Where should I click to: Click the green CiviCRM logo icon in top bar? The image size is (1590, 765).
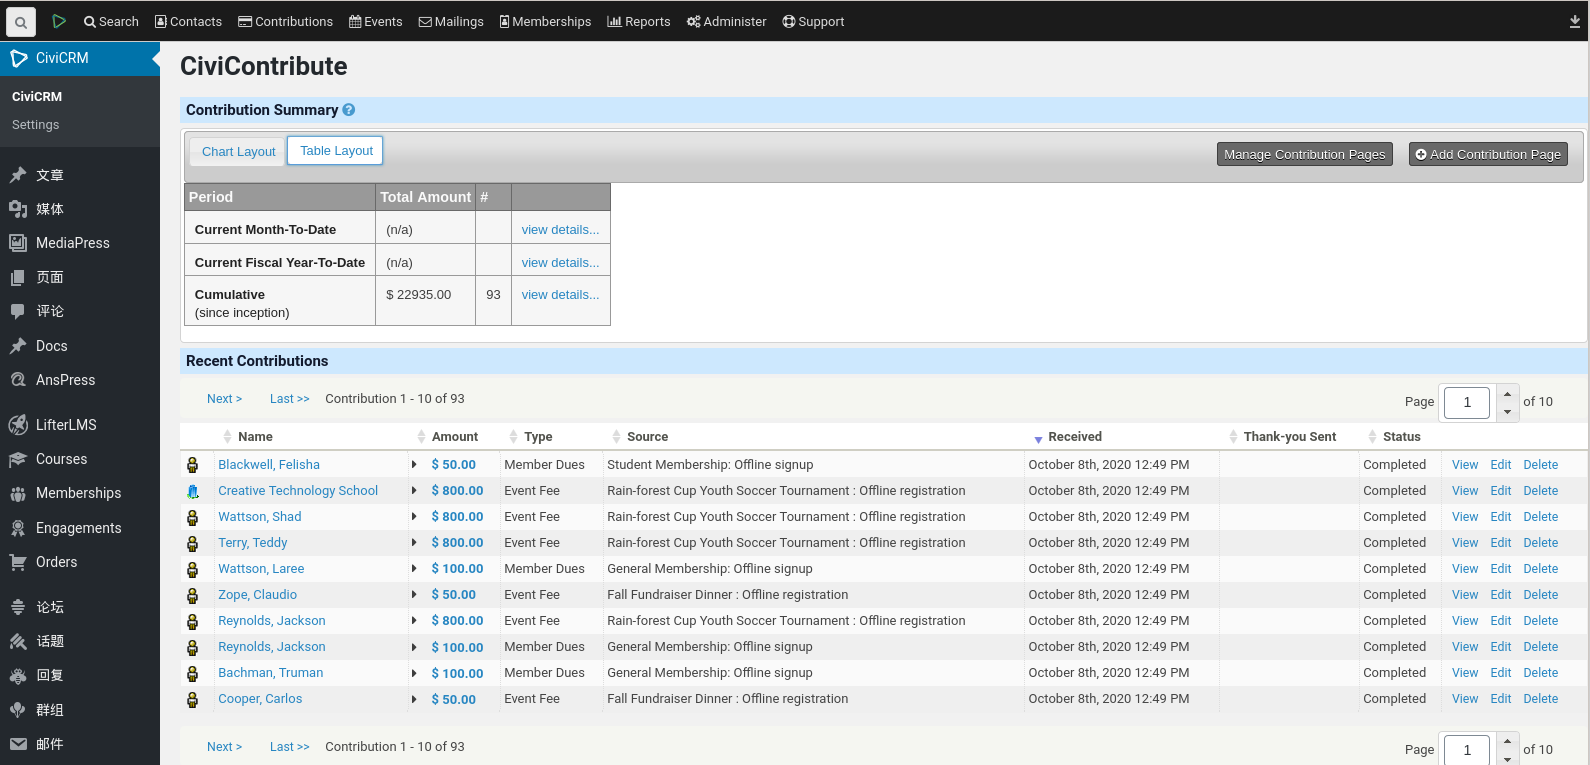coord(59,21)
